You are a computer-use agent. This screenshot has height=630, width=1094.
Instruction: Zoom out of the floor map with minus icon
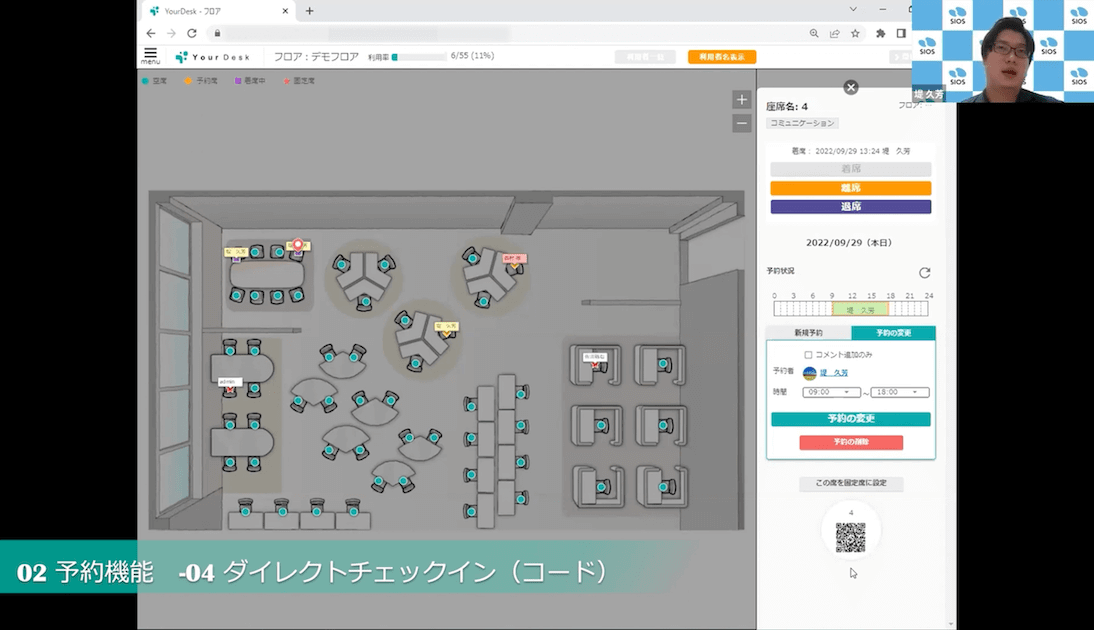click(x=741, y=122)
